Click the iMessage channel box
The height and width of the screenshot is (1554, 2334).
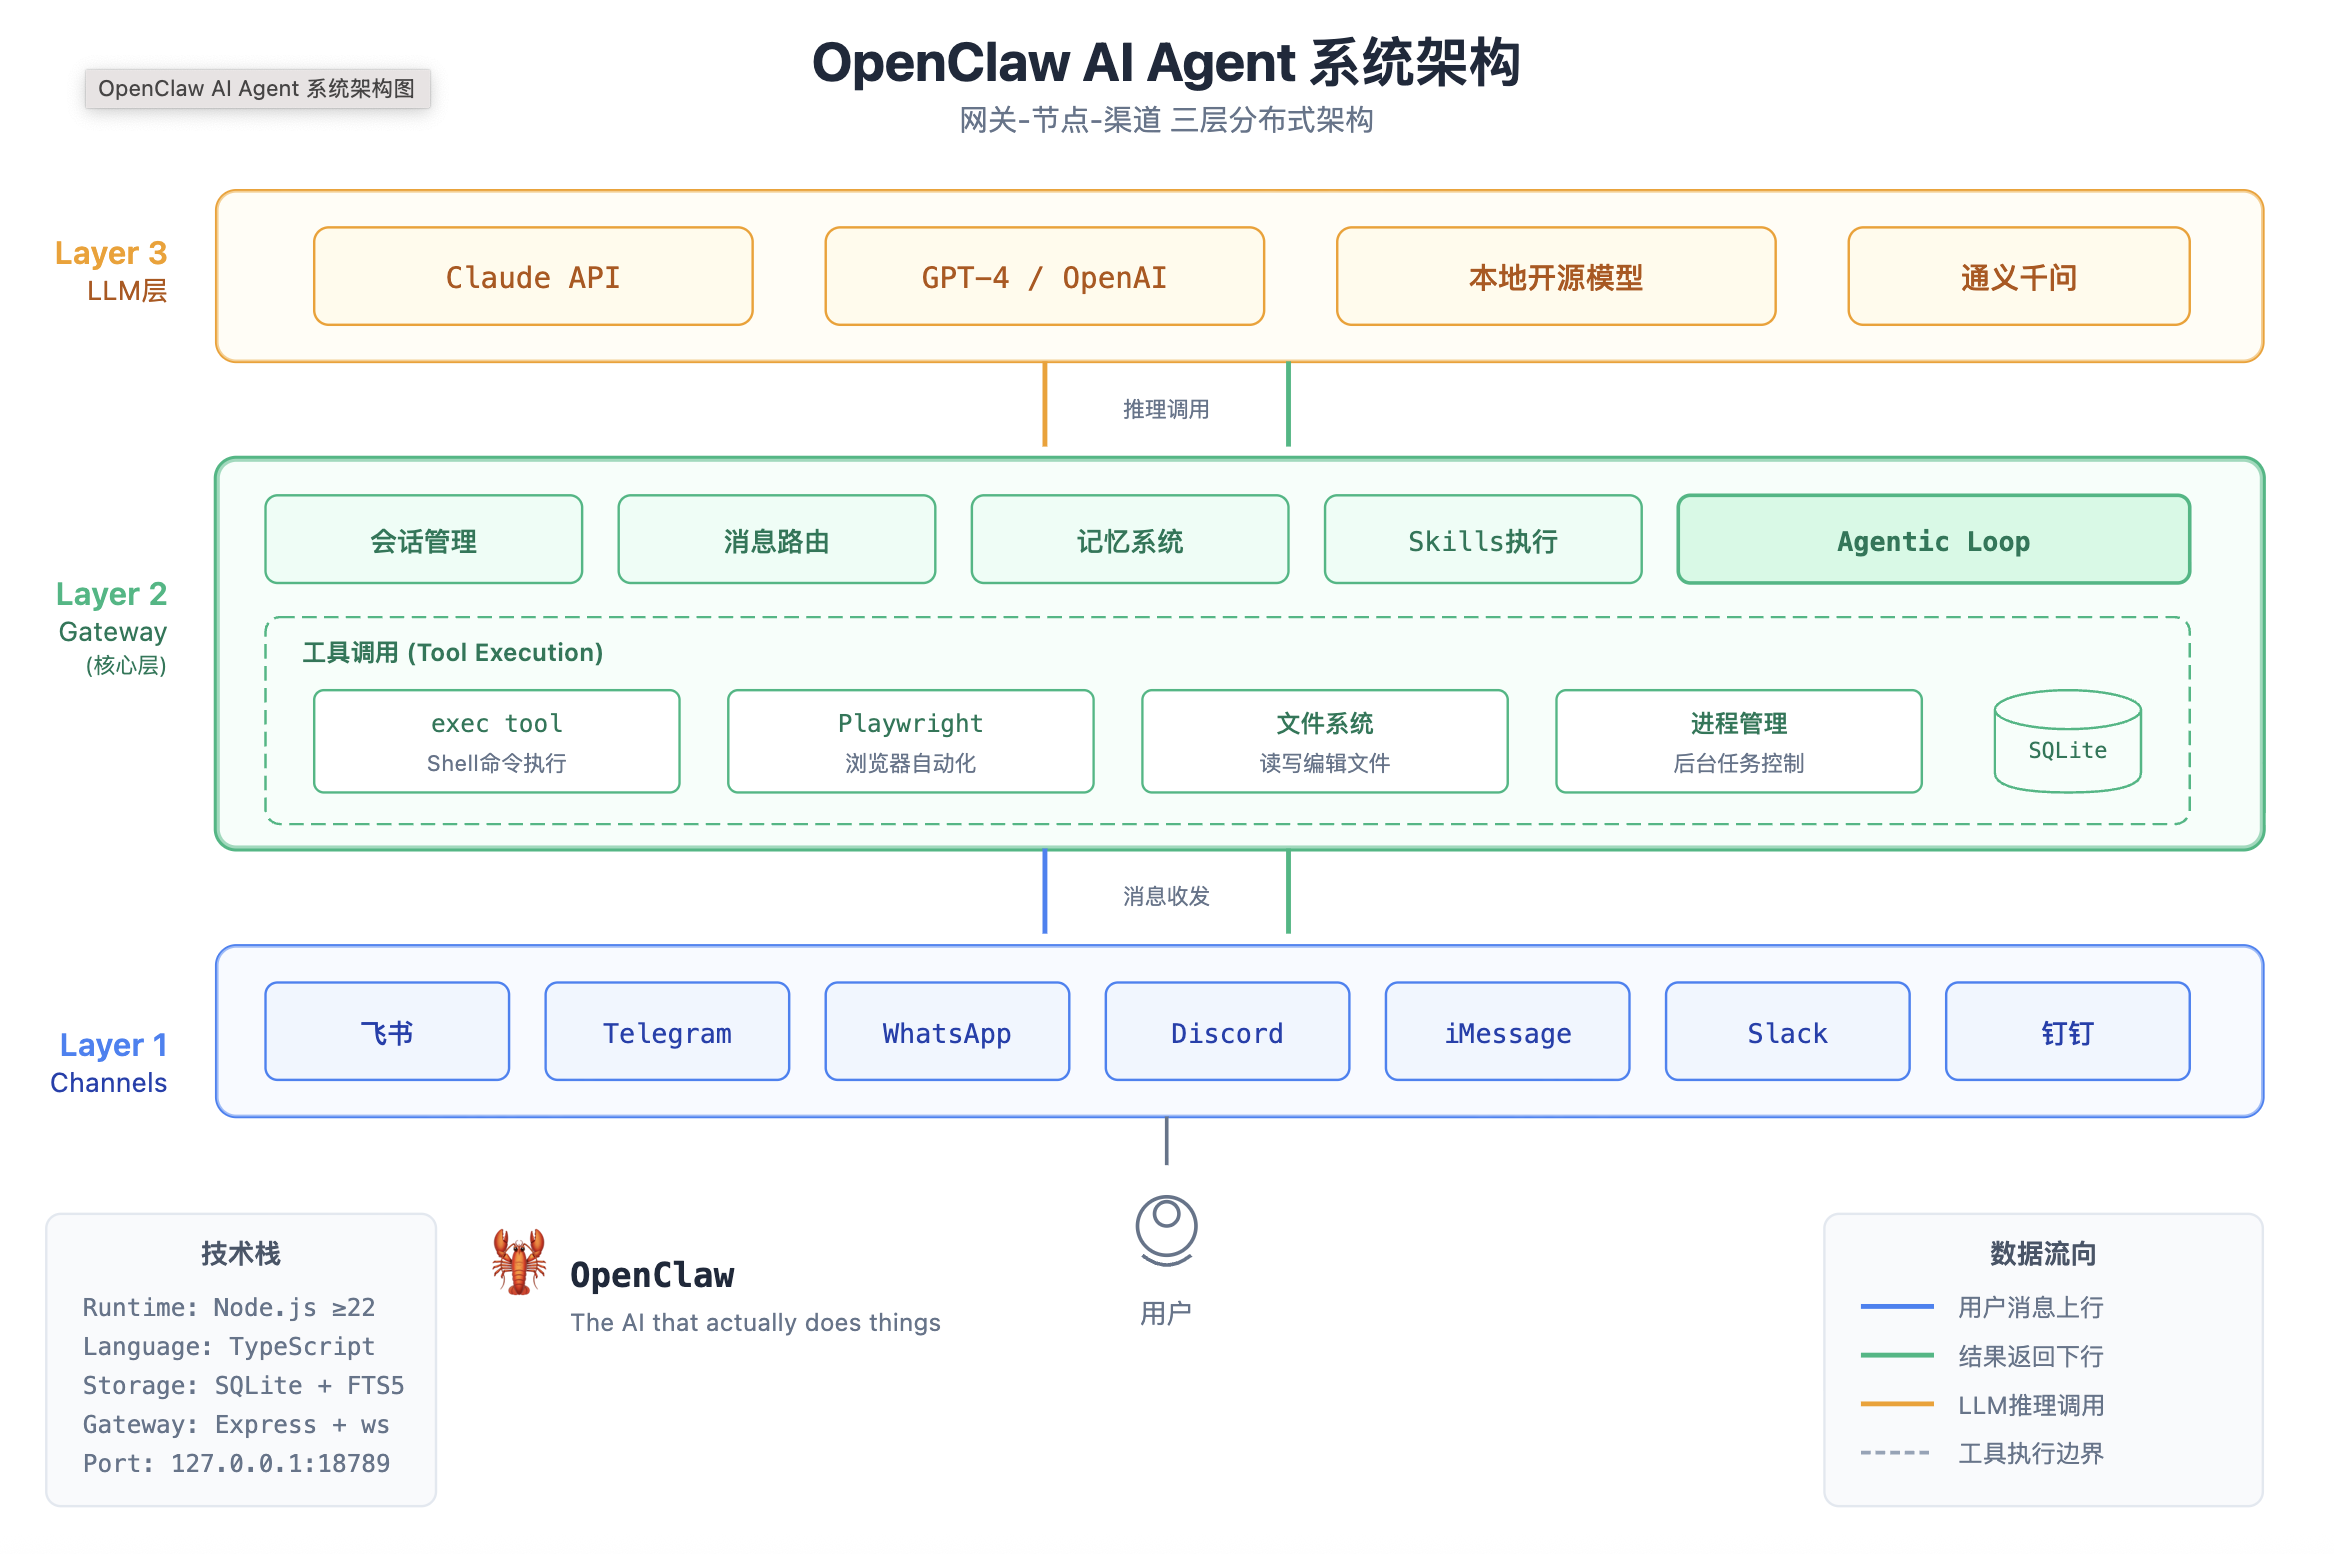1507,1031
